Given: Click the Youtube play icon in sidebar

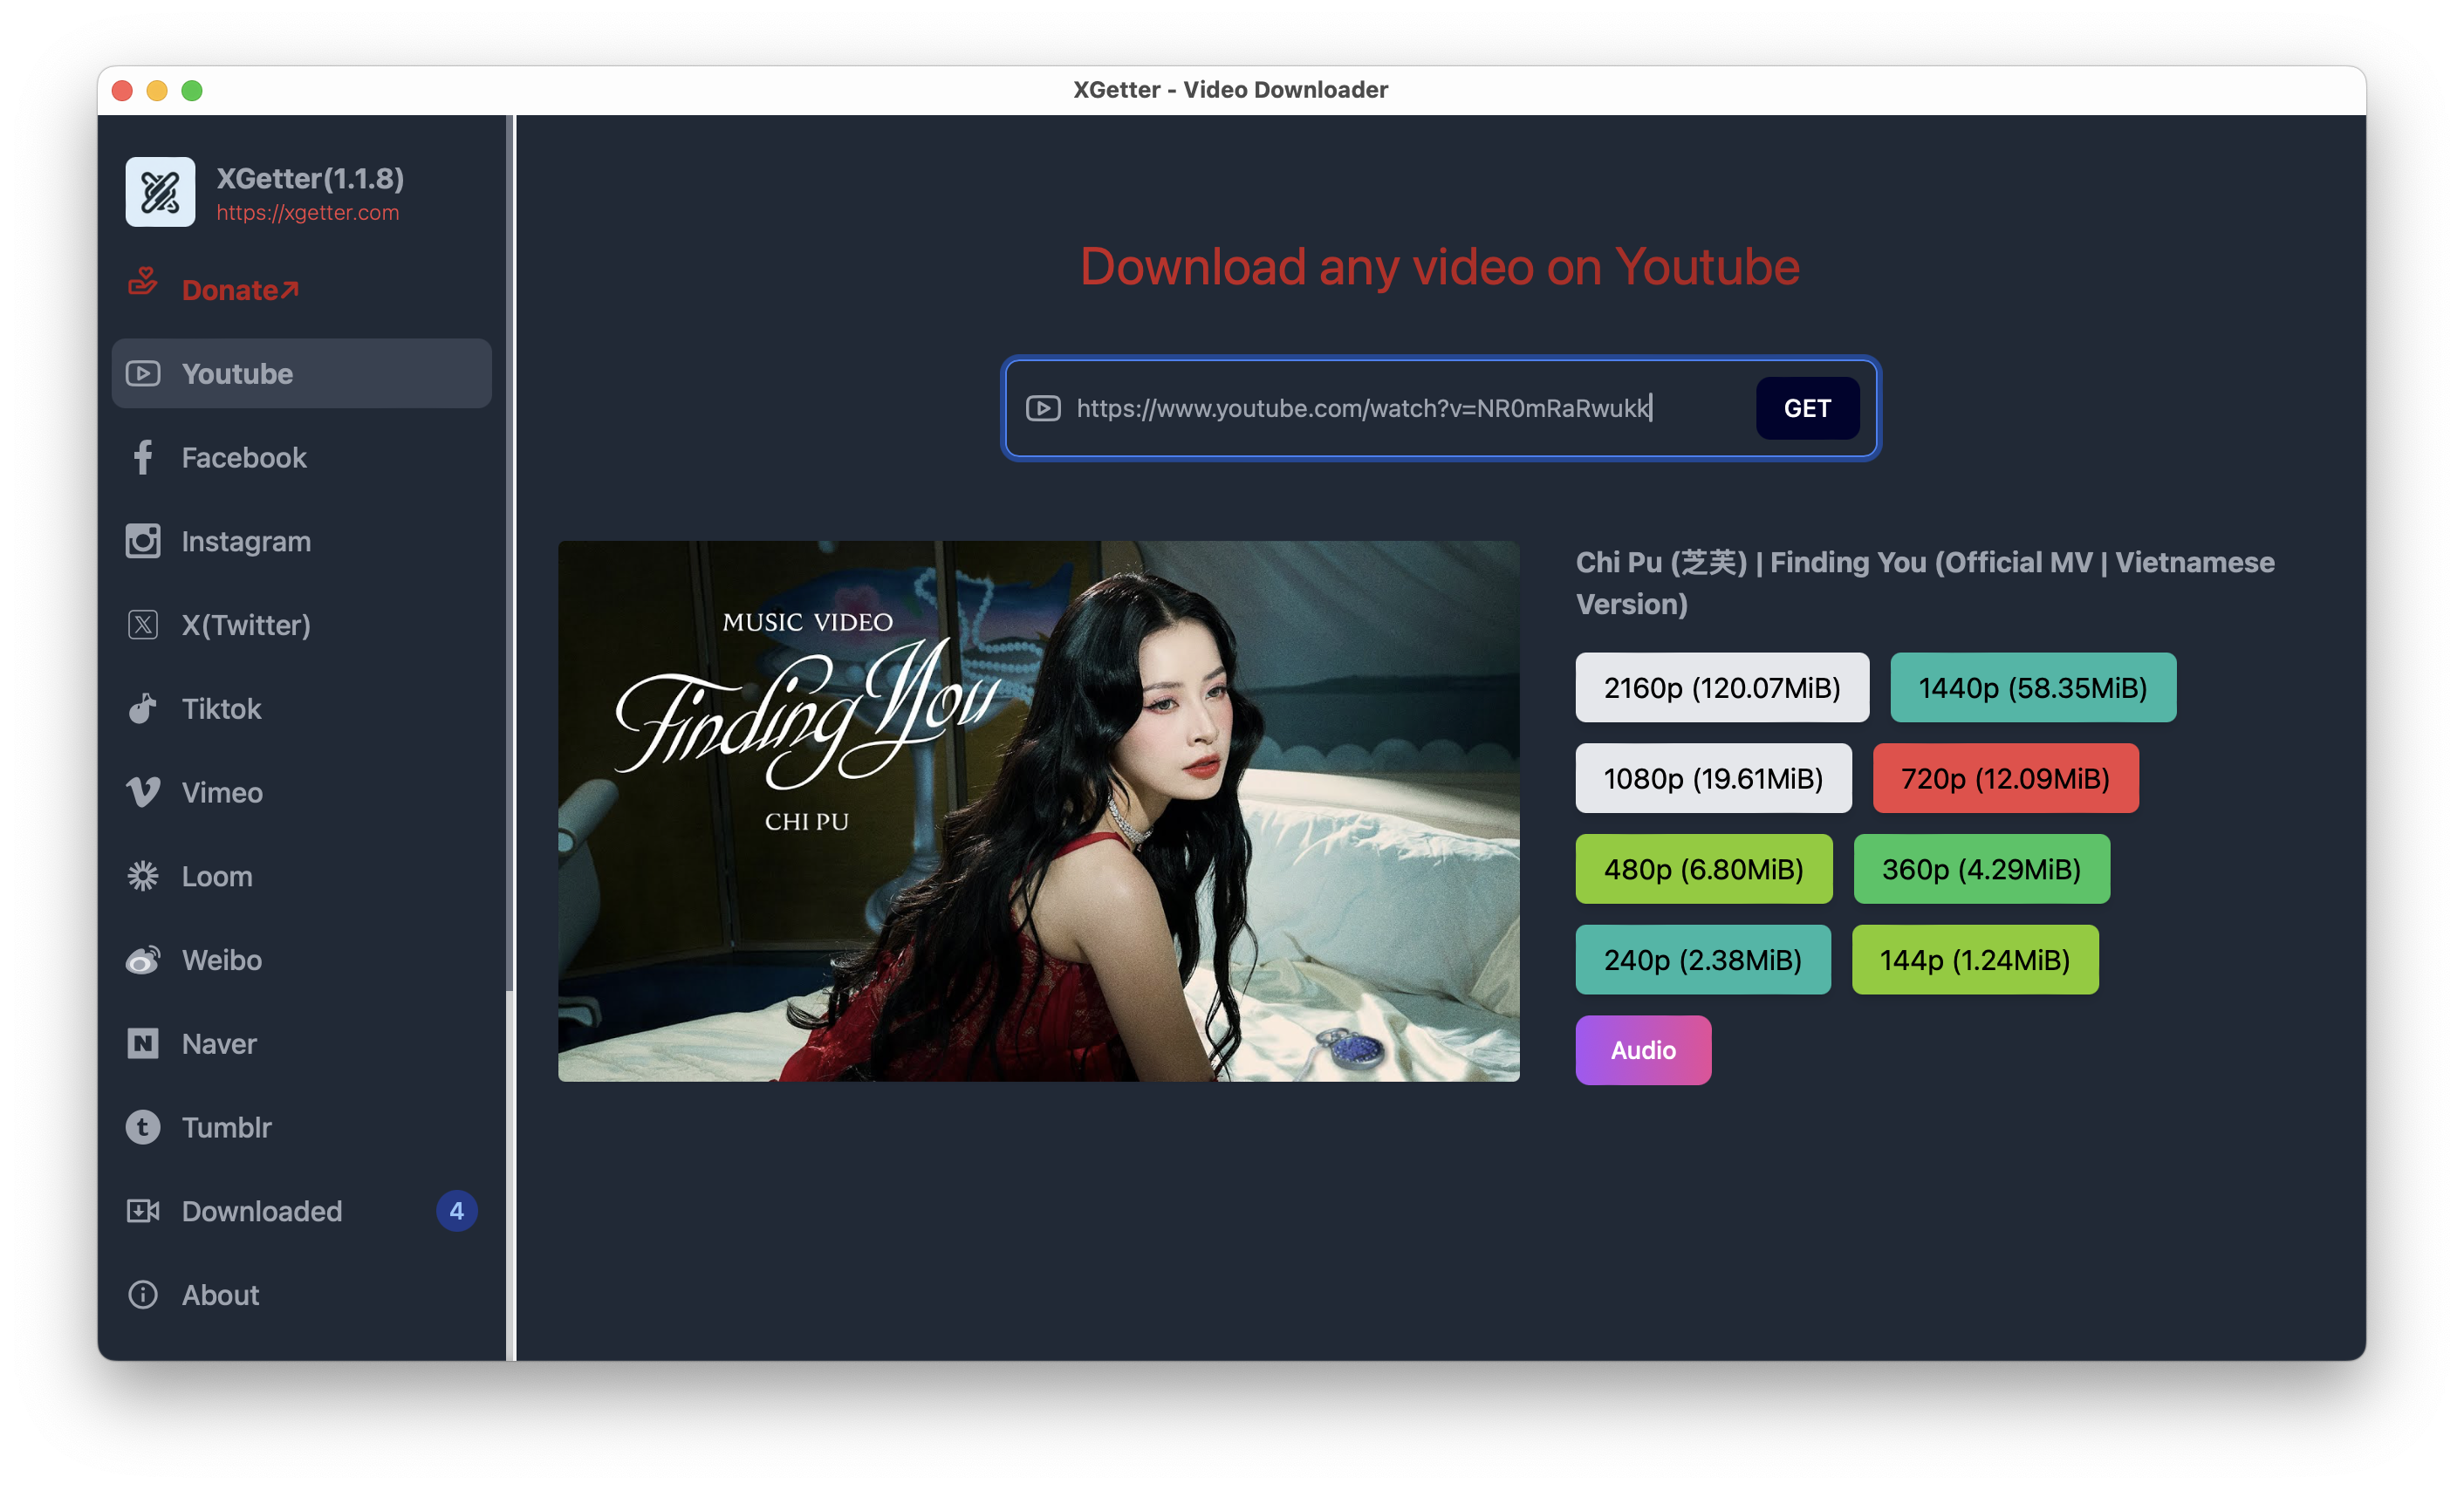Looking at the screenshot, I should 143,374.
